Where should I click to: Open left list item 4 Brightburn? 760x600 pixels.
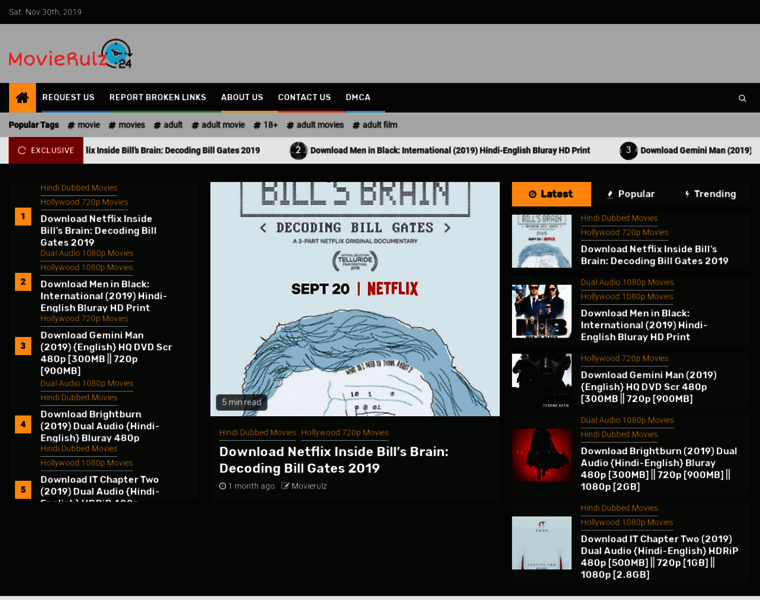(x=100, y=426)
